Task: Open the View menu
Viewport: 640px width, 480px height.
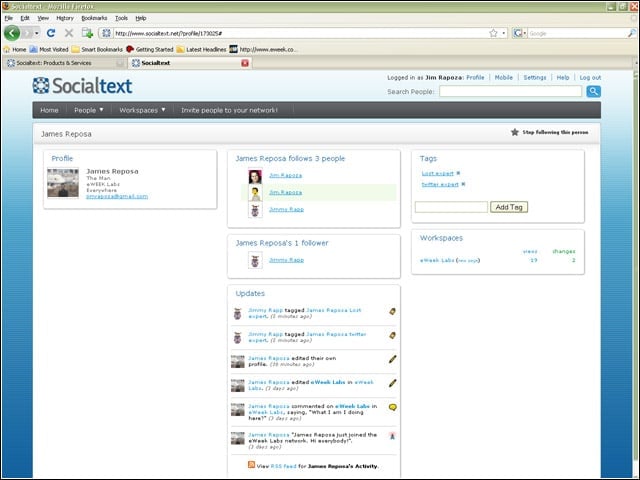Action: 43,18
